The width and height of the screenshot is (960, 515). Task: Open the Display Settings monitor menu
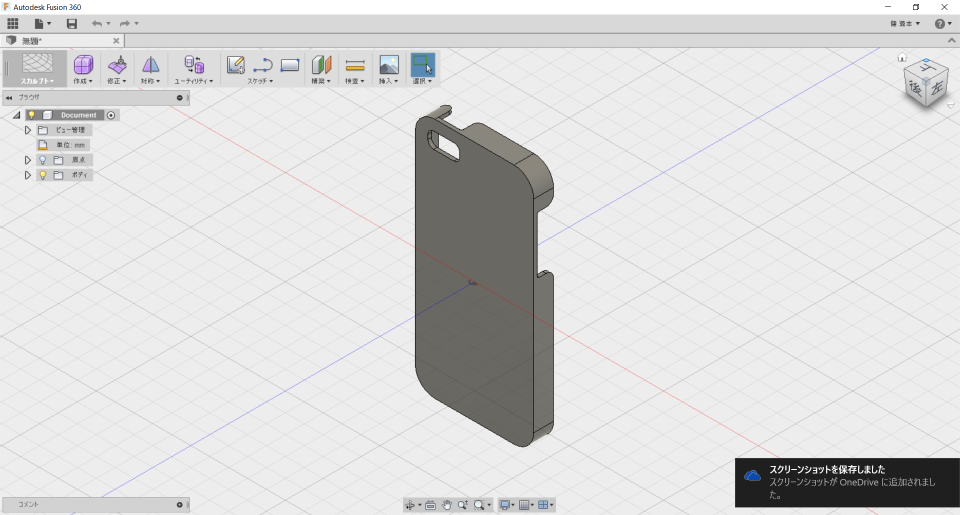point(505,505)
